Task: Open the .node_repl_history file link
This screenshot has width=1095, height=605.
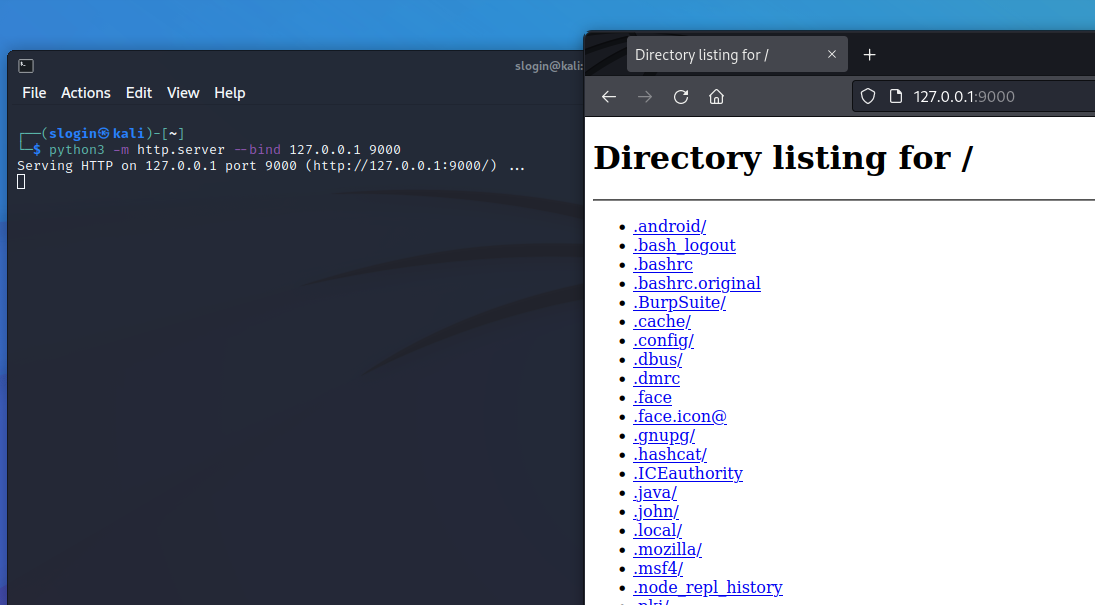Action: click(708, 588)
